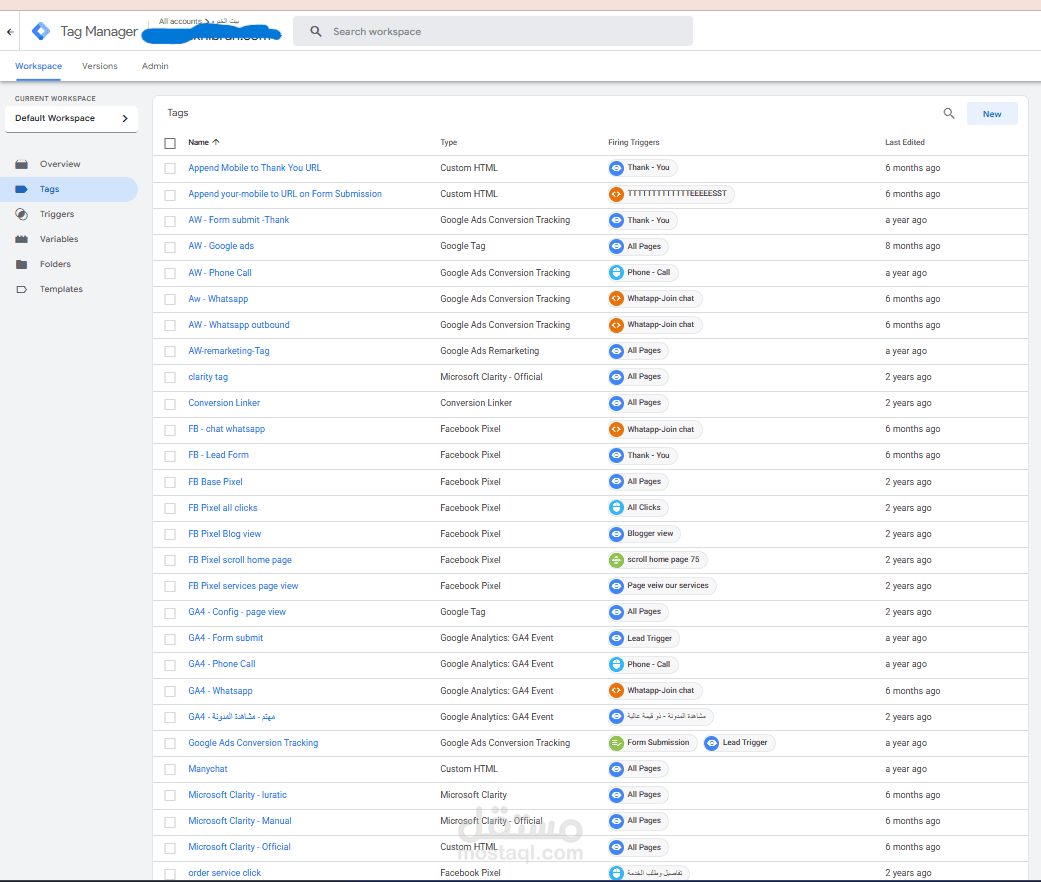Image resolution: width=1041 pixels, height=882 pixels.
Task: Check the box for Append Mobile to Thank You URL
Action: coord(170,169)
